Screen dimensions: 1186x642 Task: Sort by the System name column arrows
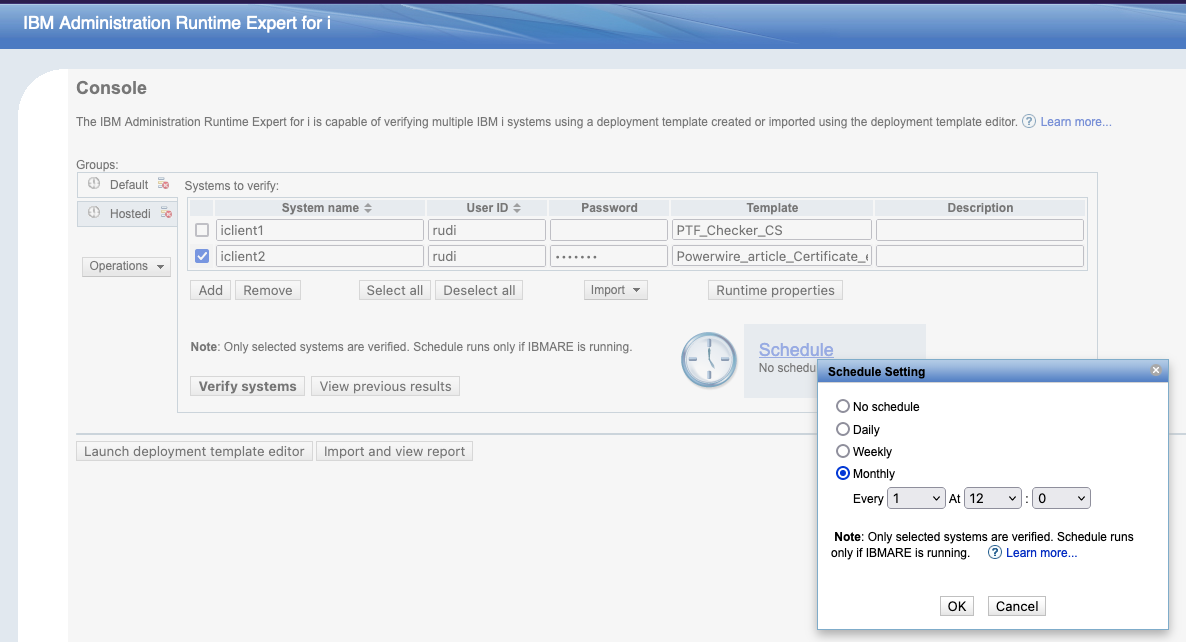point(368,208)
